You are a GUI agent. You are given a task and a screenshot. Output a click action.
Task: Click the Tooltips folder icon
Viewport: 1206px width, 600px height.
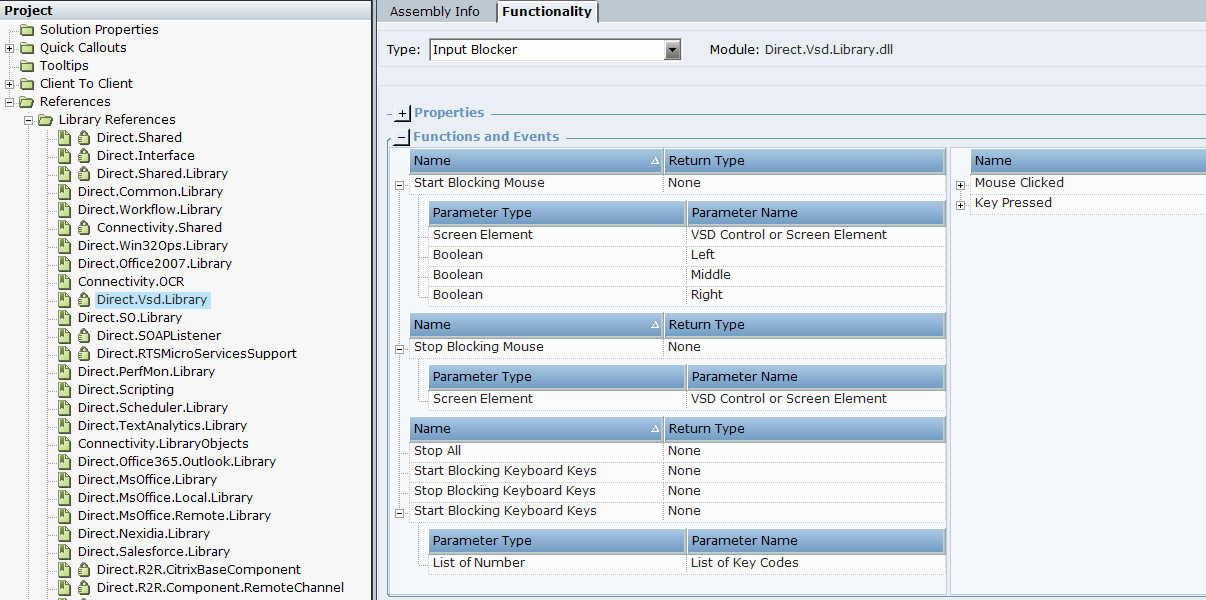coord(27,66)
